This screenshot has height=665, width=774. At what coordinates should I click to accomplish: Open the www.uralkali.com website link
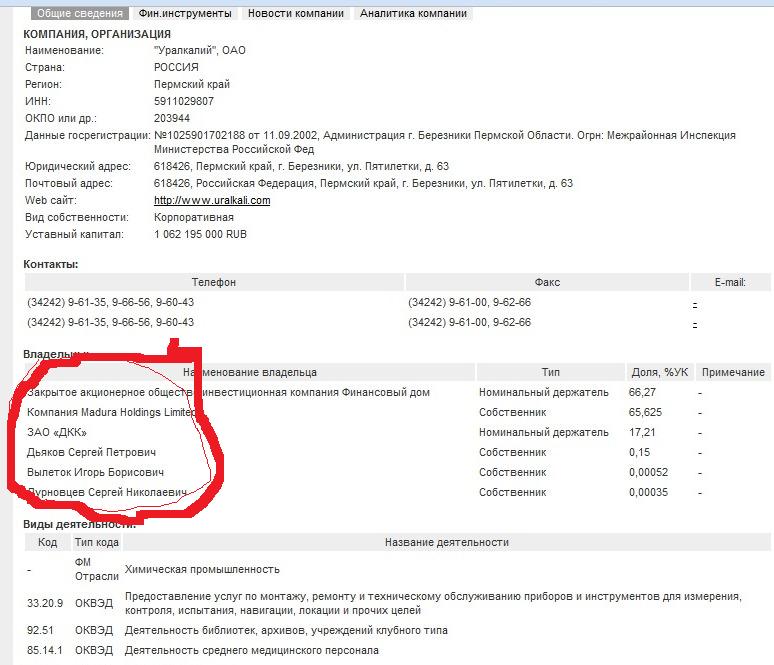coord(212,200)
